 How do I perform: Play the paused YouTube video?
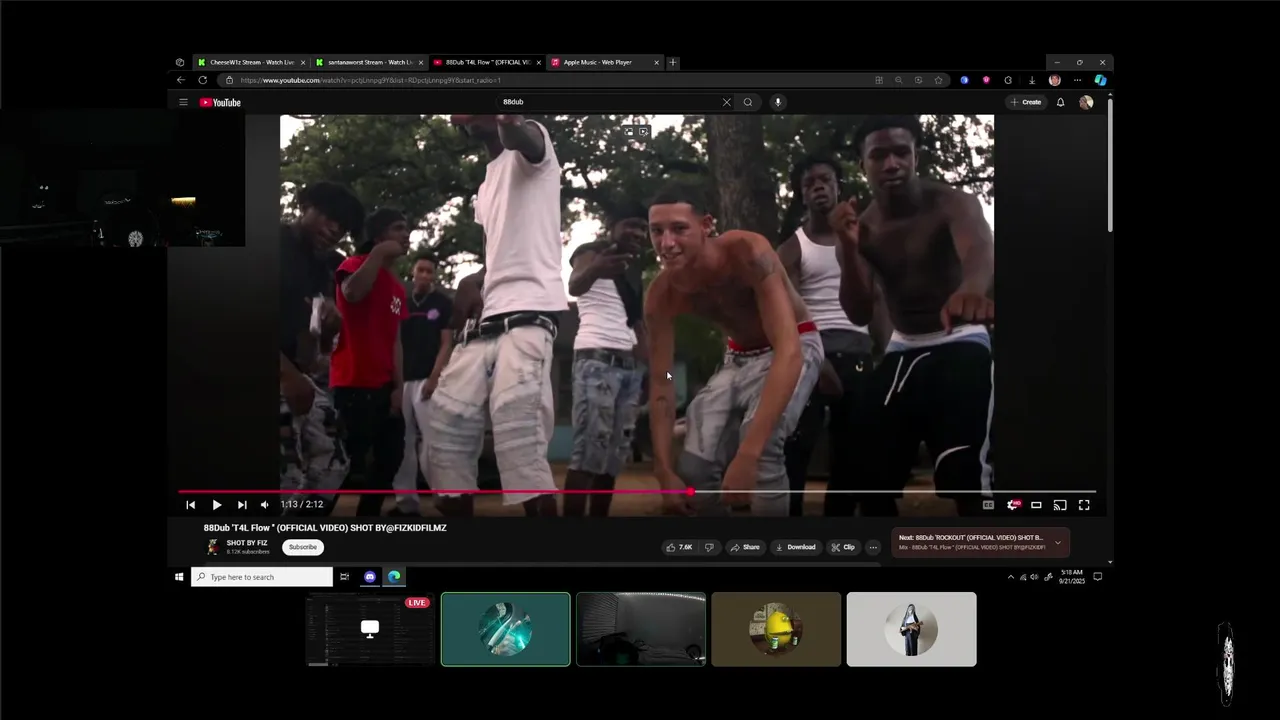(x=216, y=505)
